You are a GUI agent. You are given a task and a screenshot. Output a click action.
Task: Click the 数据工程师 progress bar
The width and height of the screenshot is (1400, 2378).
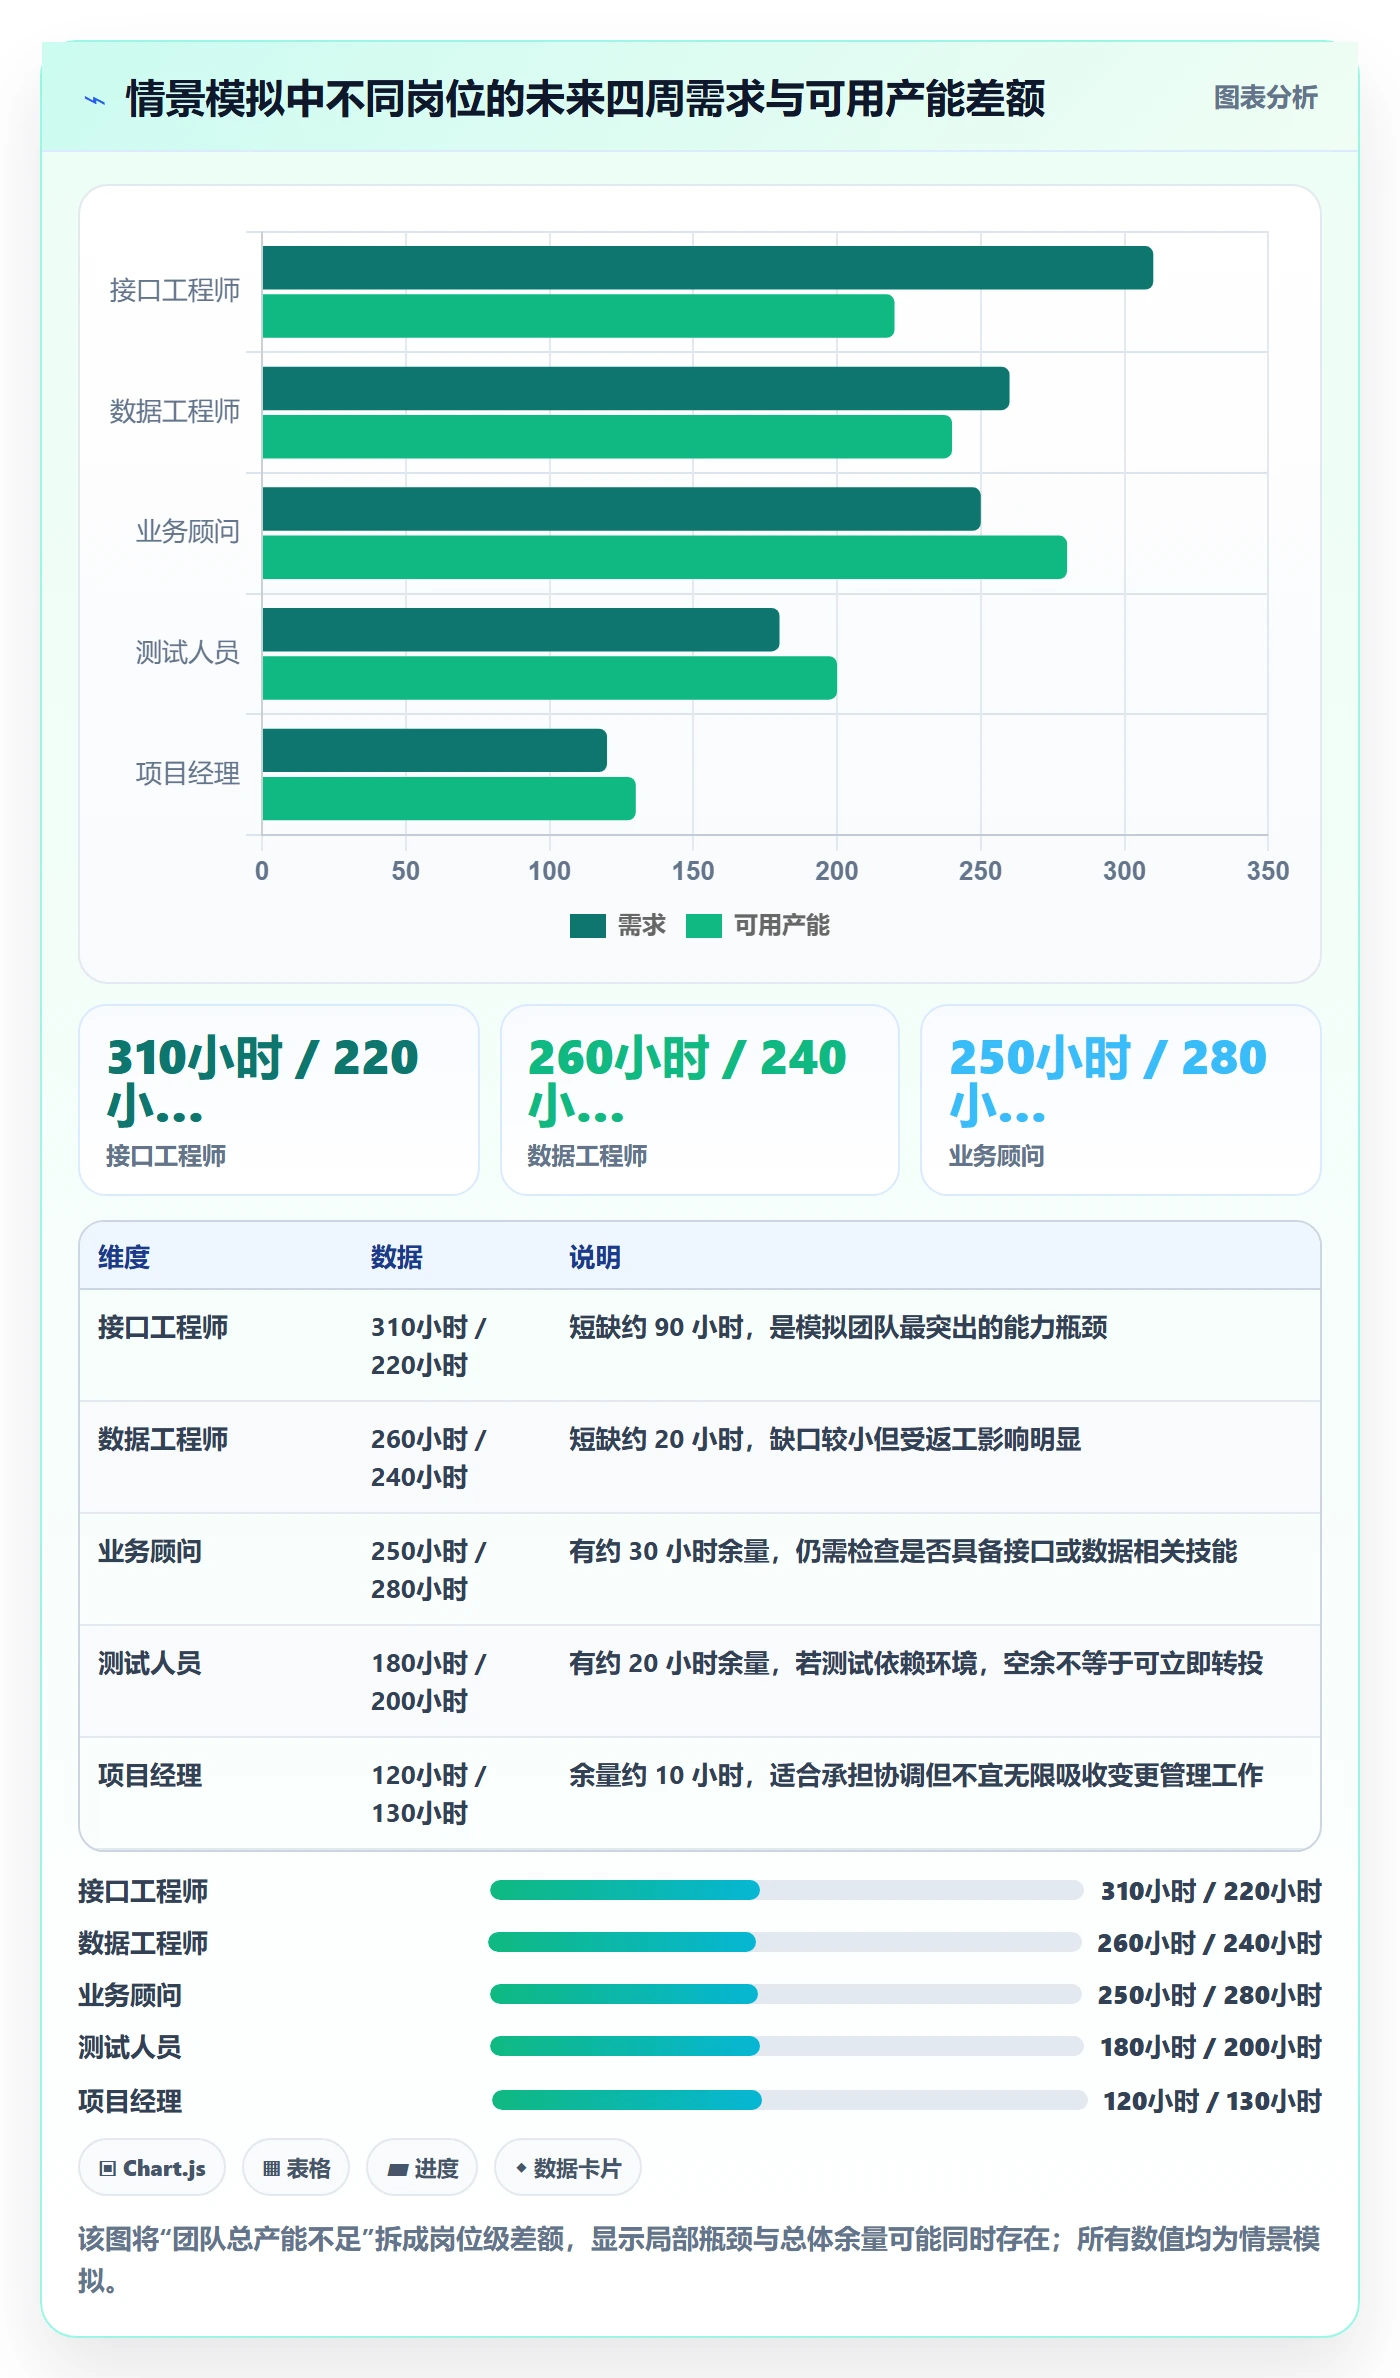tap(785, 1942)
